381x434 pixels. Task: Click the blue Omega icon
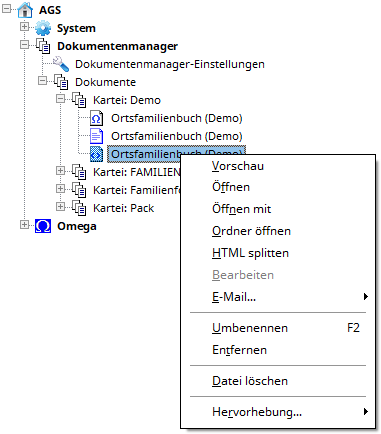coord(43,226)
